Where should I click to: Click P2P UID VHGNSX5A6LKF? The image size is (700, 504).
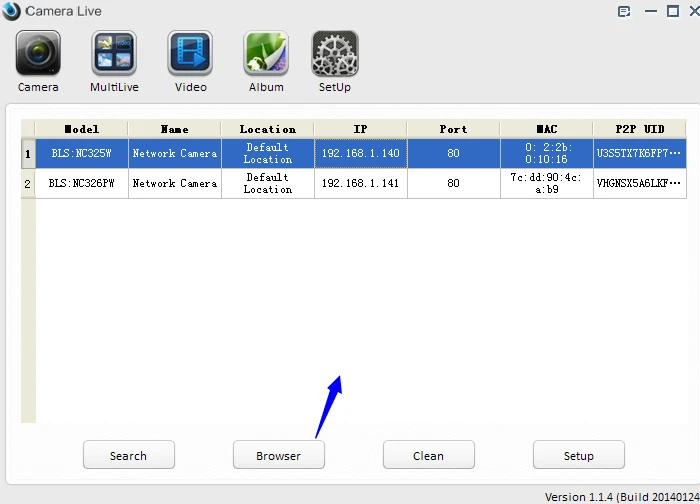pos(640,183)
